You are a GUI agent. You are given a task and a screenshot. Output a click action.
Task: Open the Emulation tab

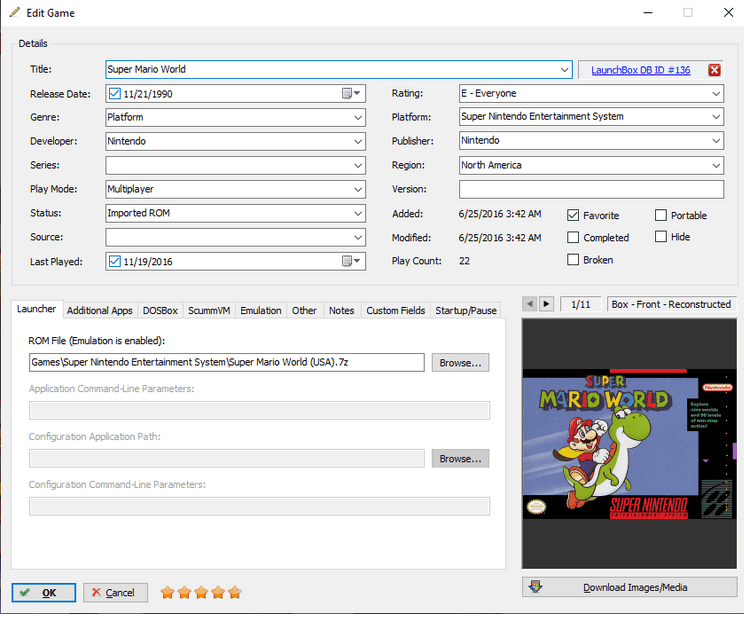[x=260, y=310]
